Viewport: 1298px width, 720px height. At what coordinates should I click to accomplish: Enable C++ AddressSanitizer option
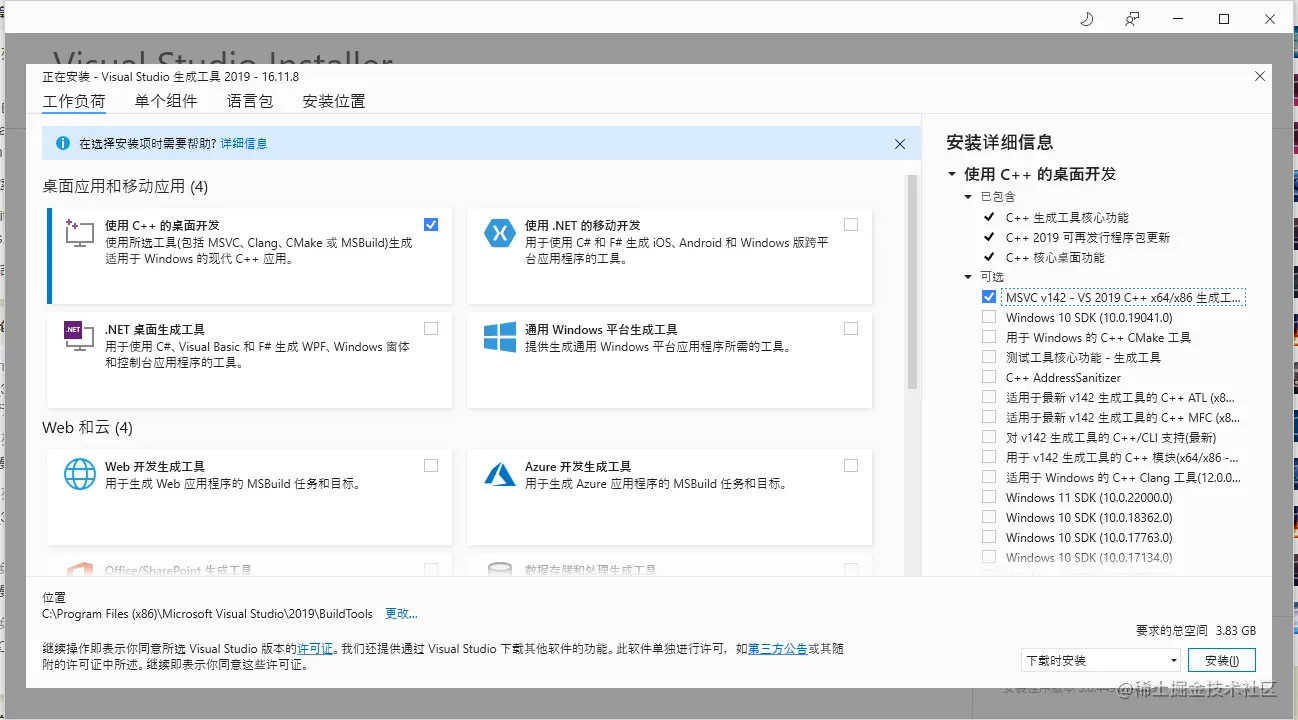point(989,377)
